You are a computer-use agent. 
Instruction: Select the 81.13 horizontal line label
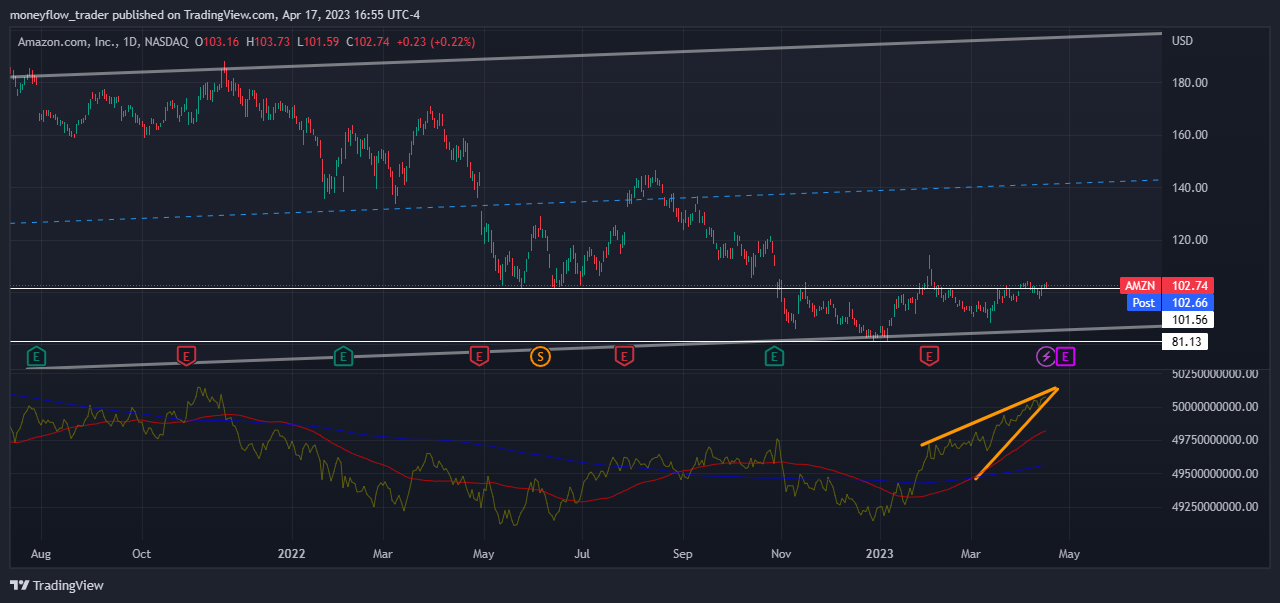[1185, 342]
